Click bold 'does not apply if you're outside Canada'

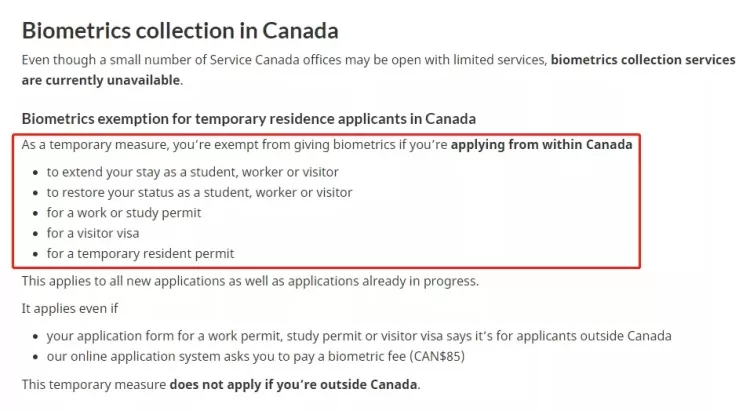293,385
